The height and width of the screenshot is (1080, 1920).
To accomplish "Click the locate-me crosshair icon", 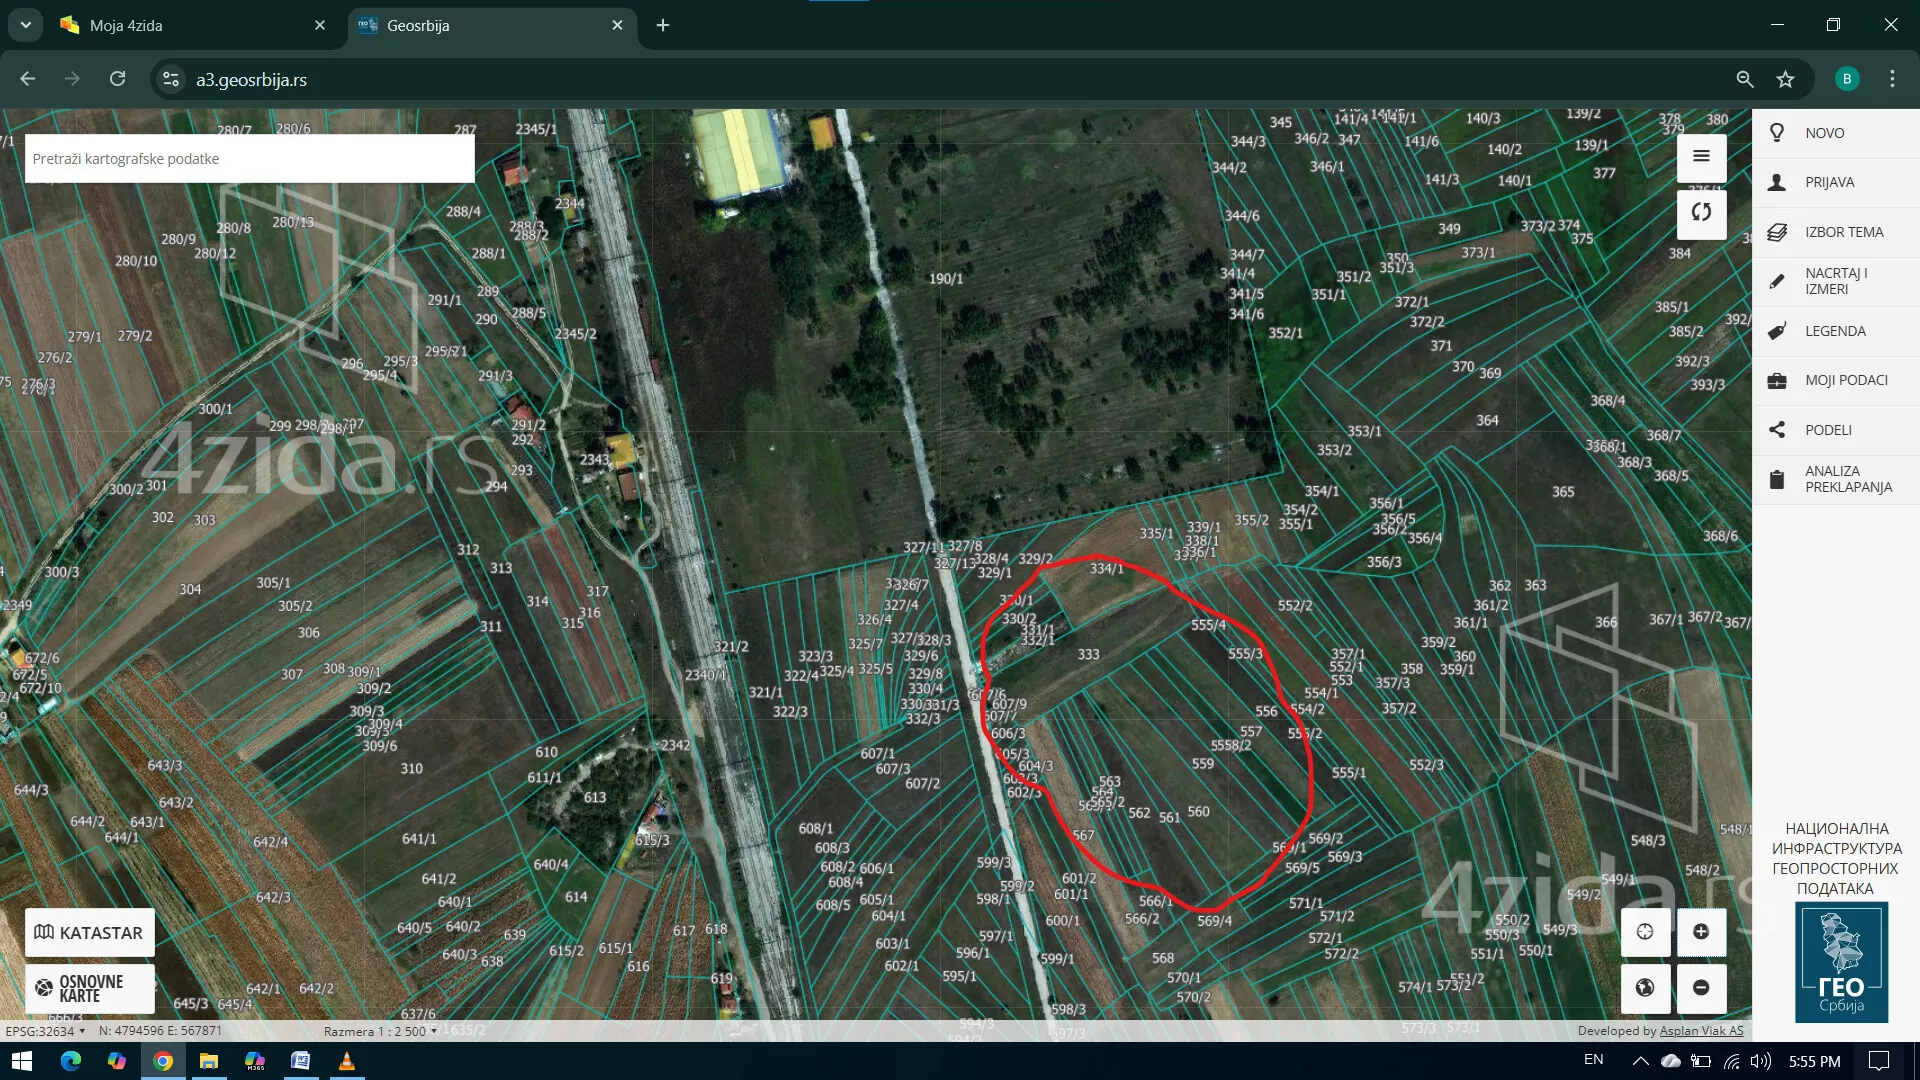I will point(1645,932).
